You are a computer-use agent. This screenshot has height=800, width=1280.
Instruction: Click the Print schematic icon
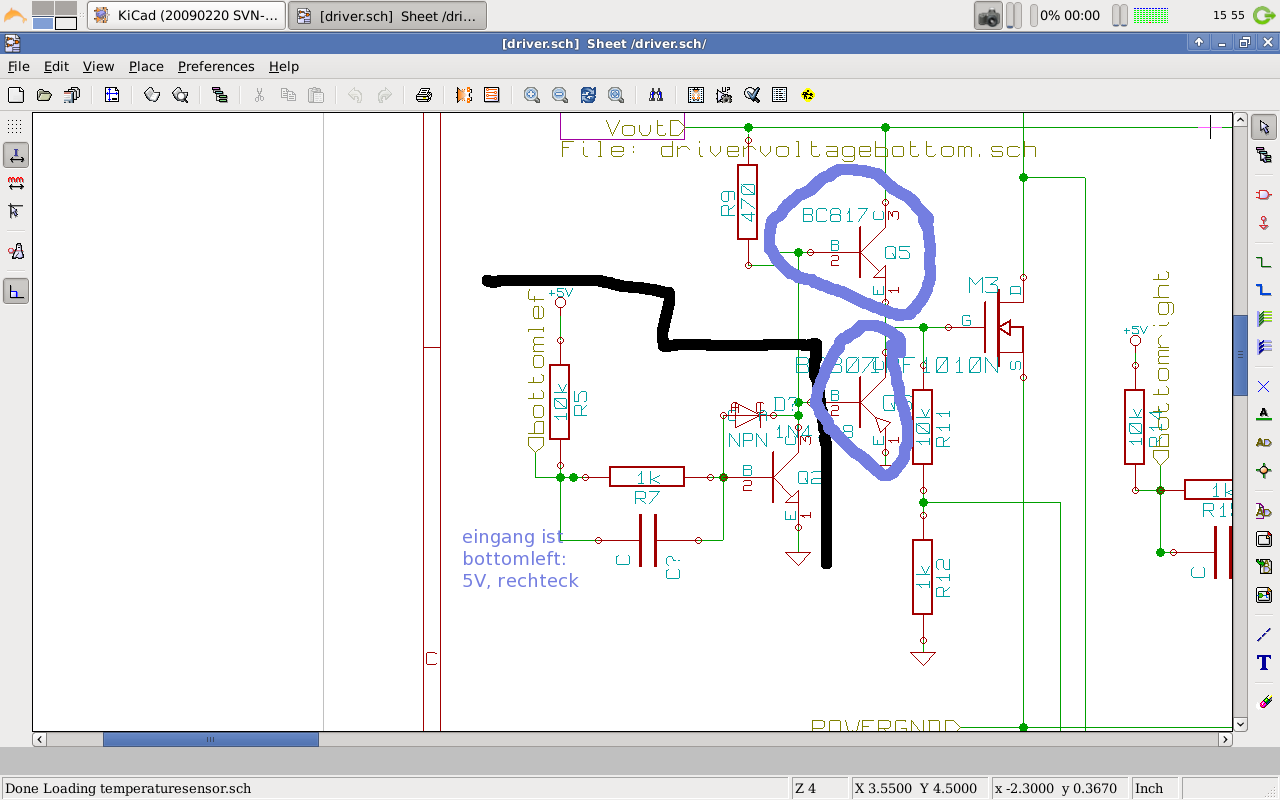423,95
